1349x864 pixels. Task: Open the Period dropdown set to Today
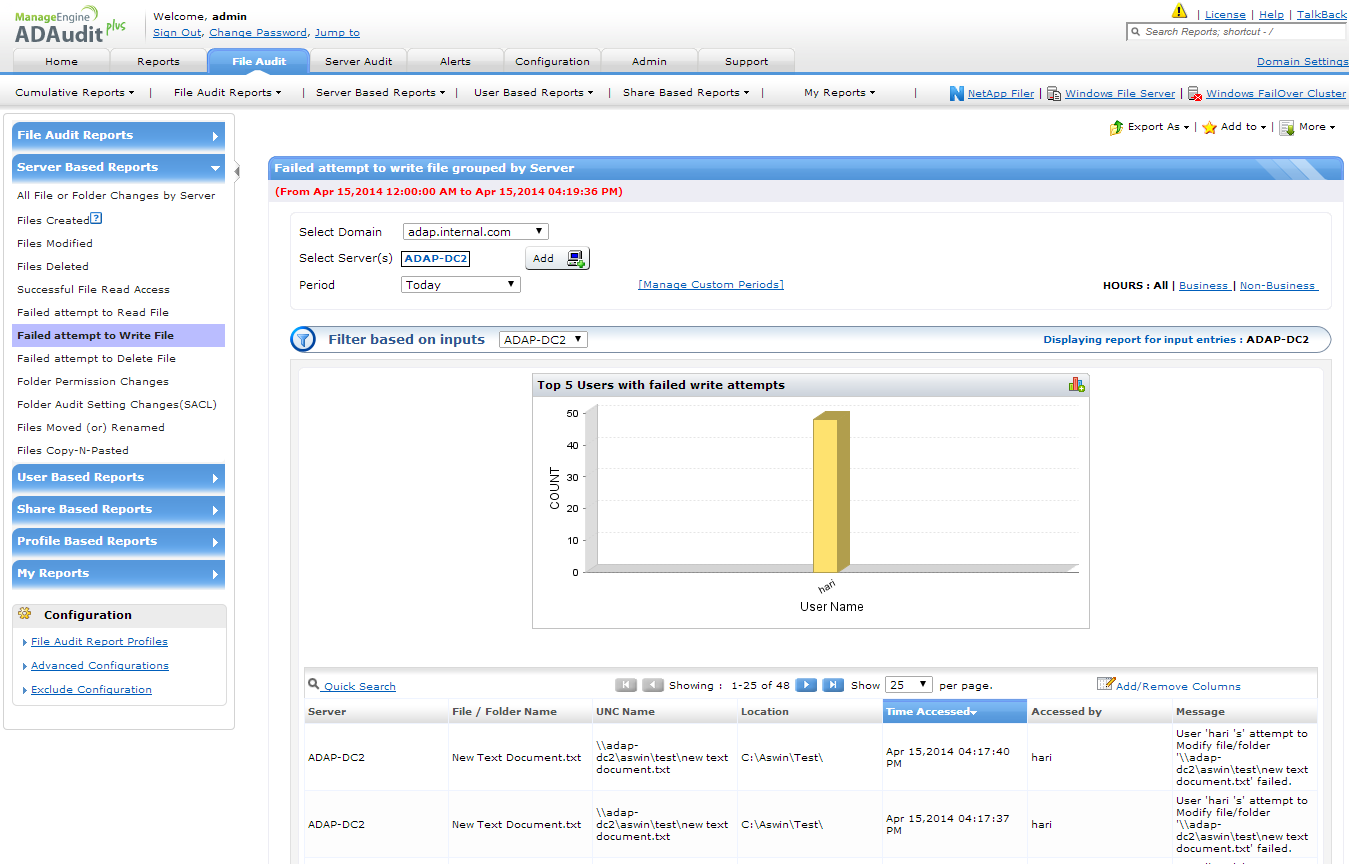click(461, 285)
